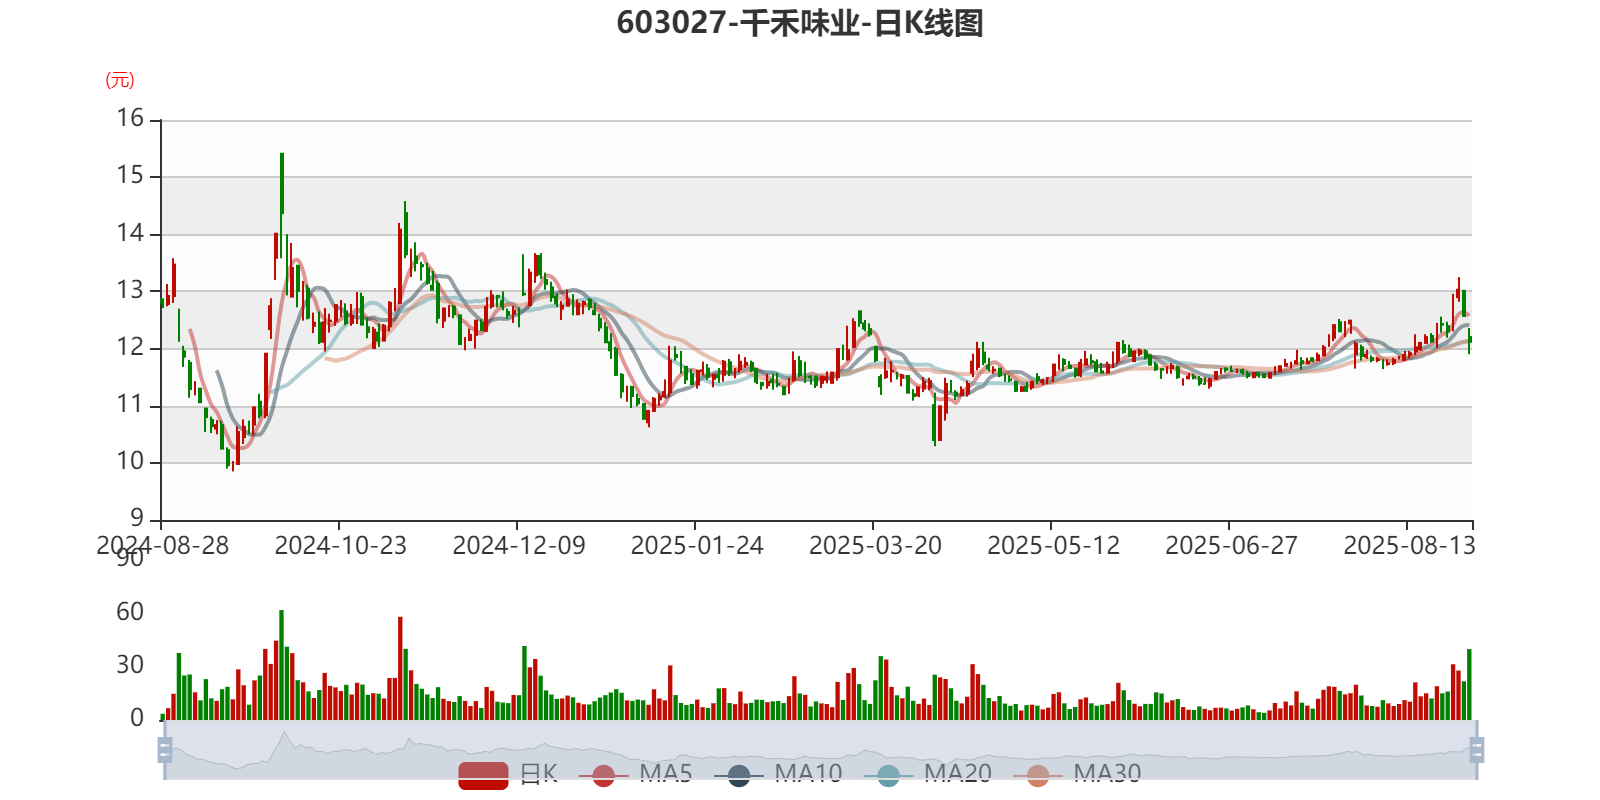
Task: Click the price axis label 13
Action: (x=130, y=290)
